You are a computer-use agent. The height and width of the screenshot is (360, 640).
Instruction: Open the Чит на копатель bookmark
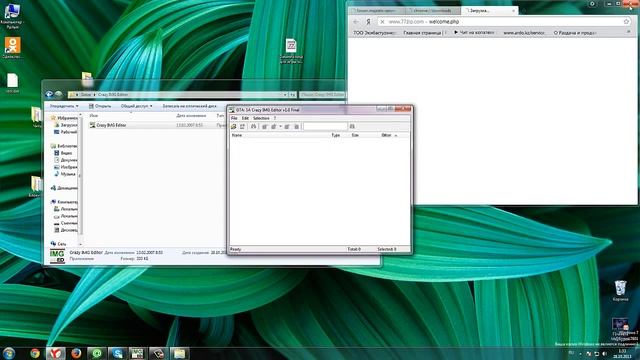pos(474,33)
